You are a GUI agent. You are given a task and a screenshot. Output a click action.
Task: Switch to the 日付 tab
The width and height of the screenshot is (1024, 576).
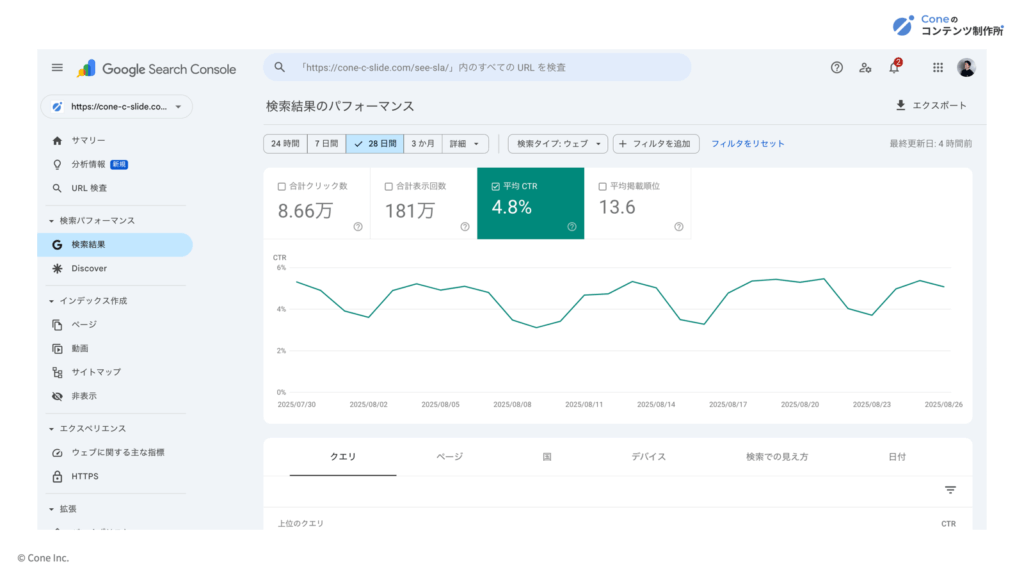tap(897, 457)
